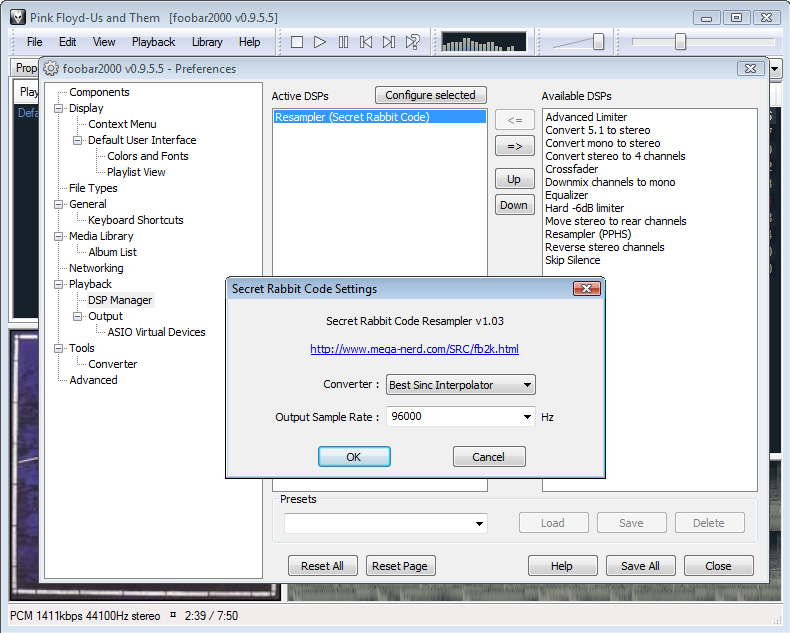Open Keyboard Shortcuts preferences page
This screenshot has height=633, width=790.
click(136, 220)
